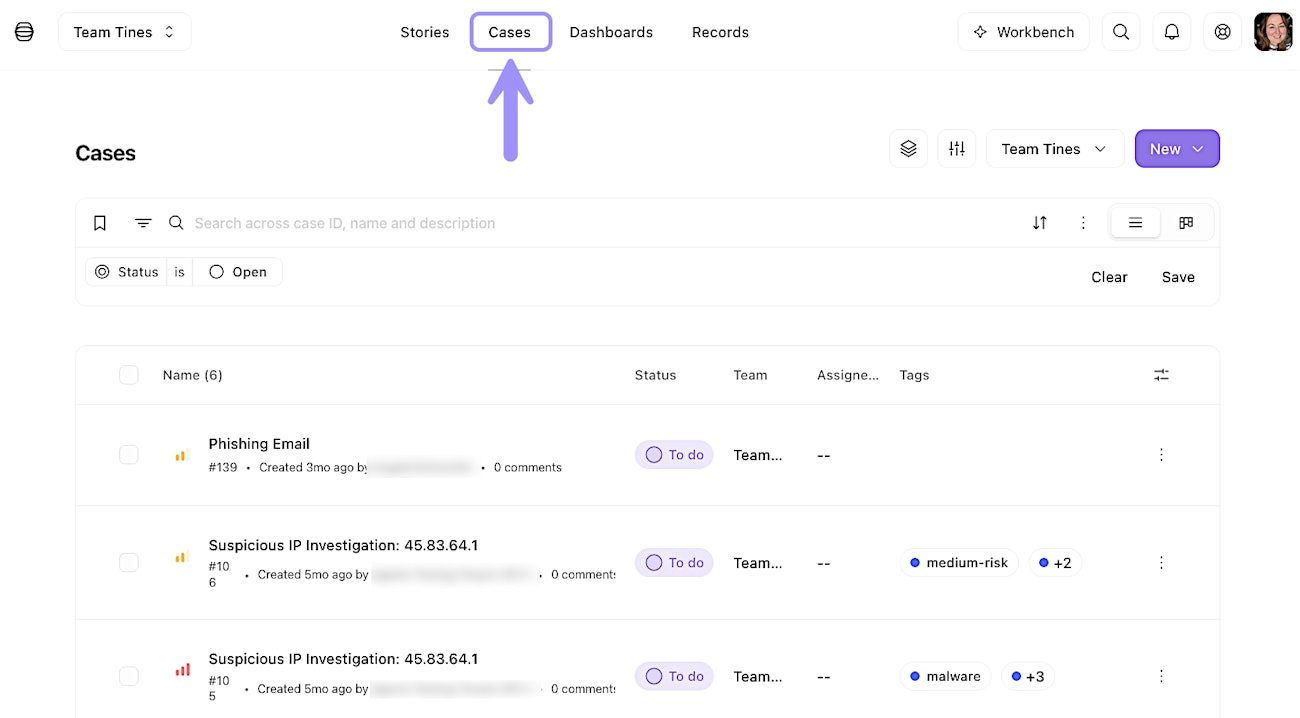The image size is (1300, 718).
Task: Expand the Team Tines switcher at top left
Action: pos(125,32)
